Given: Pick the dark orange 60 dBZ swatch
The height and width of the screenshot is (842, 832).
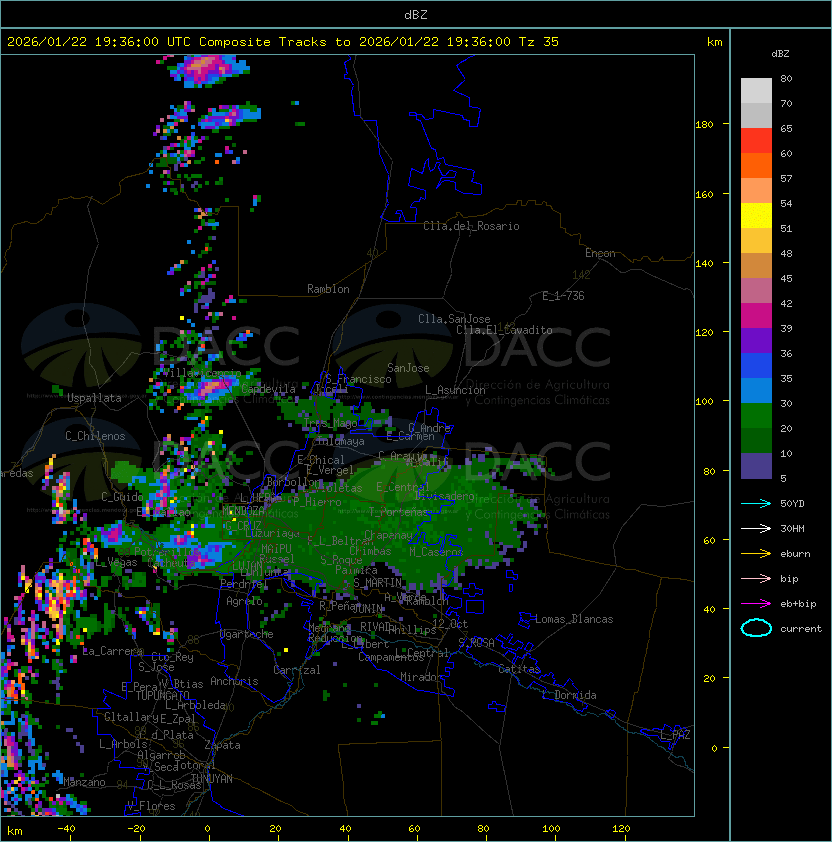Looking at the screenshot, I should pyautogui.click(x=756, y=165).
